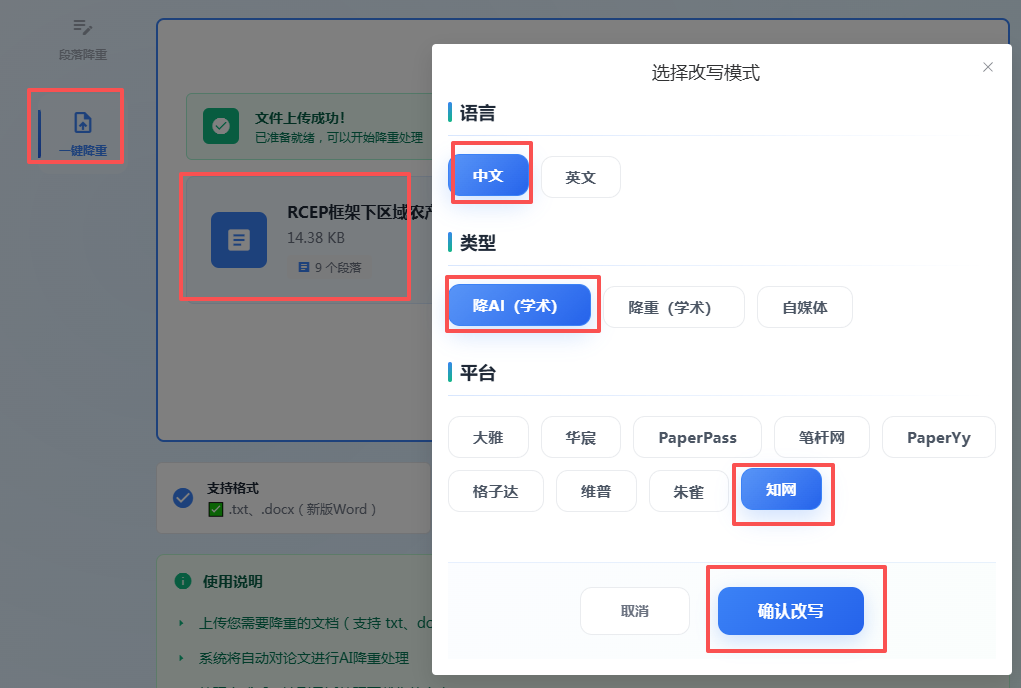Screen dimensions: 1021x688
Task: Select 笔杆网 platform
Action: point(822,437)
